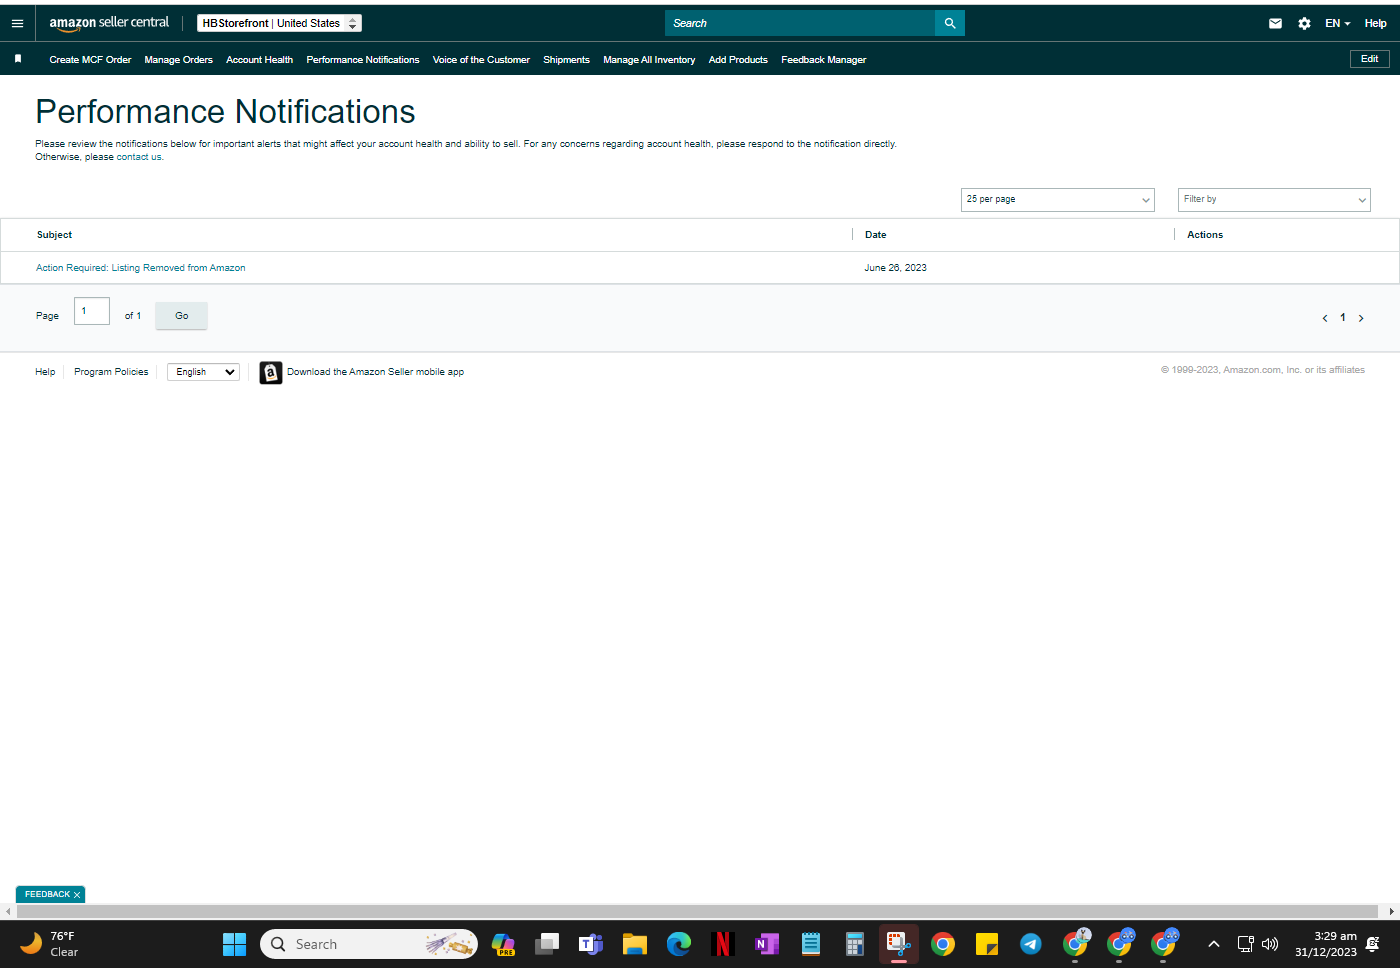The height and width of the screenshot is (968, 1400).
Task: Click page number 1 in pagination
Action: tap(1343, 318)
